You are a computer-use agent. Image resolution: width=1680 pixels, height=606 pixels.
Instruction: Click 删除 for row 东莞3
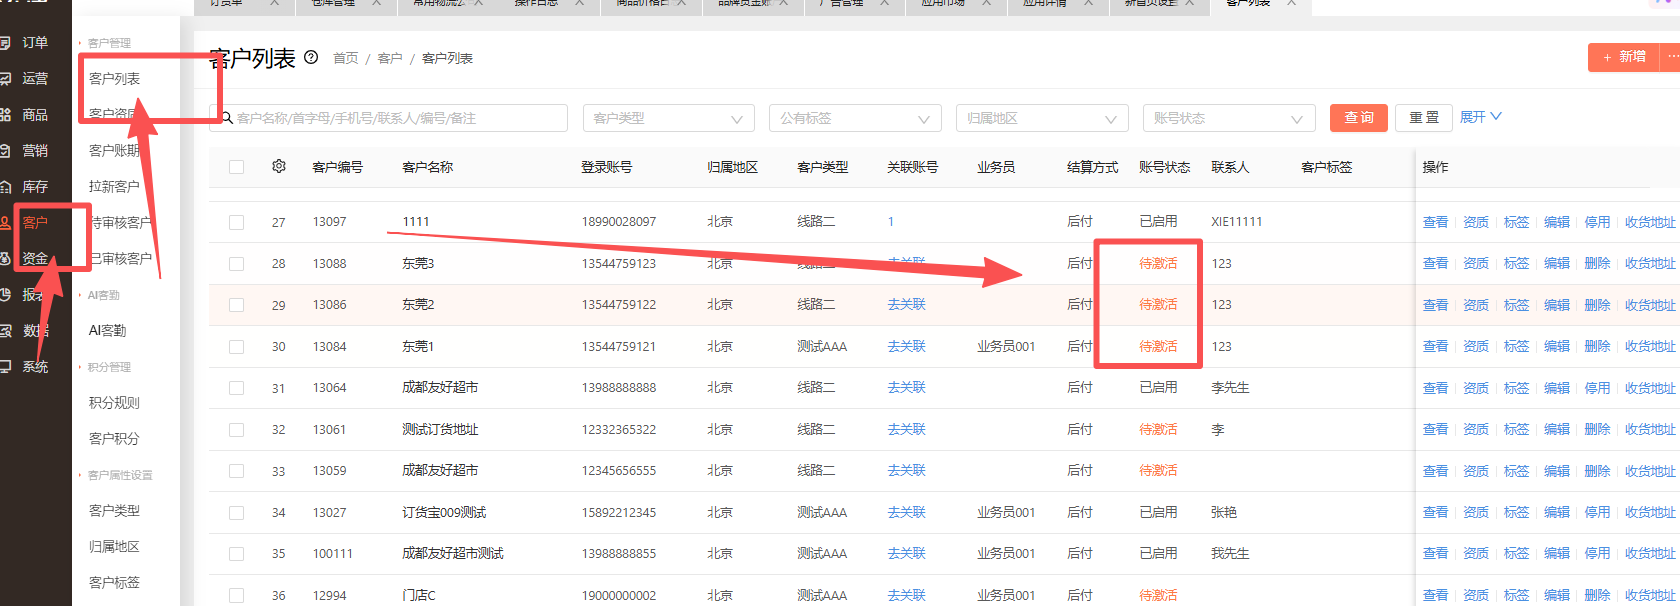[1597, 263]
